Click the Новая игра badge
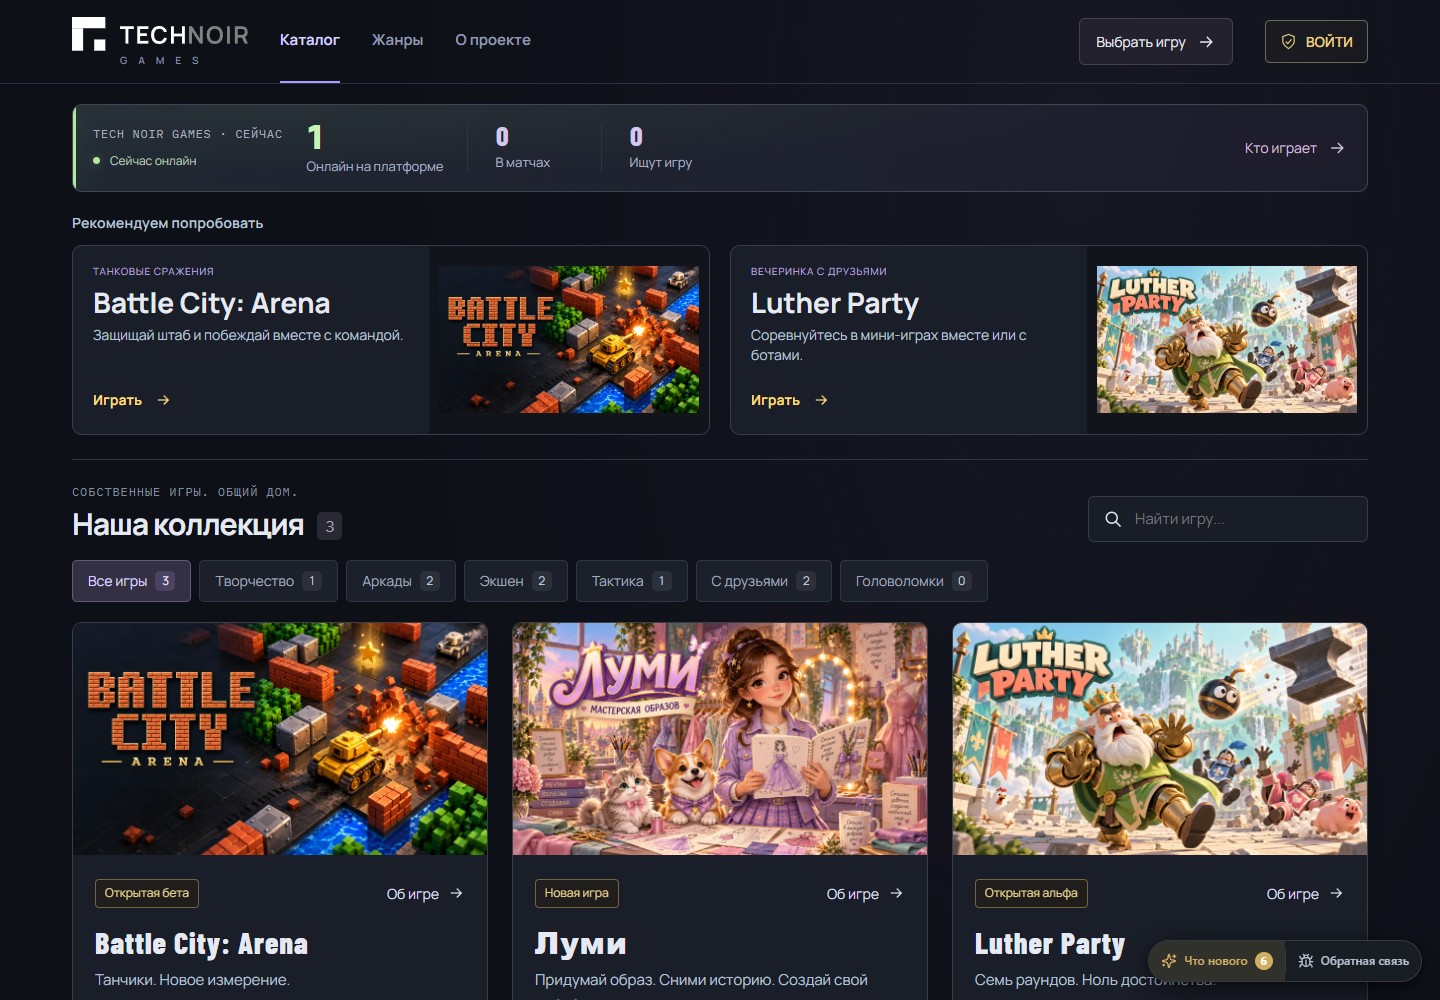Viewport: 1440px width, 1000px height. click(577, 893)
